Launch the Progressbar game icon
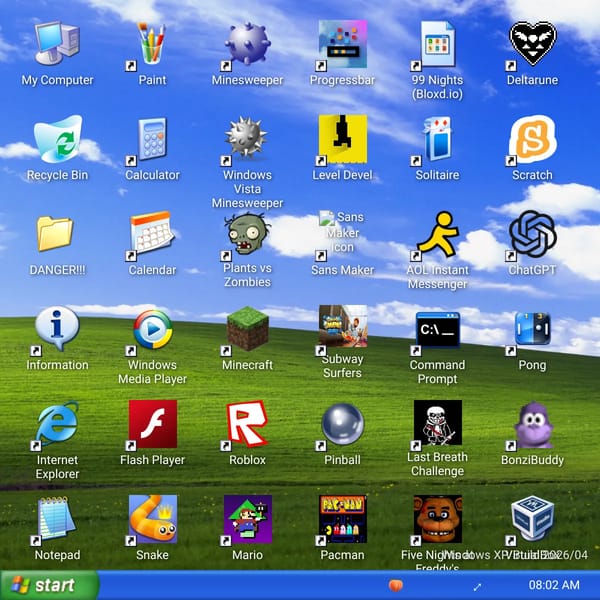 tap(342, 44)
